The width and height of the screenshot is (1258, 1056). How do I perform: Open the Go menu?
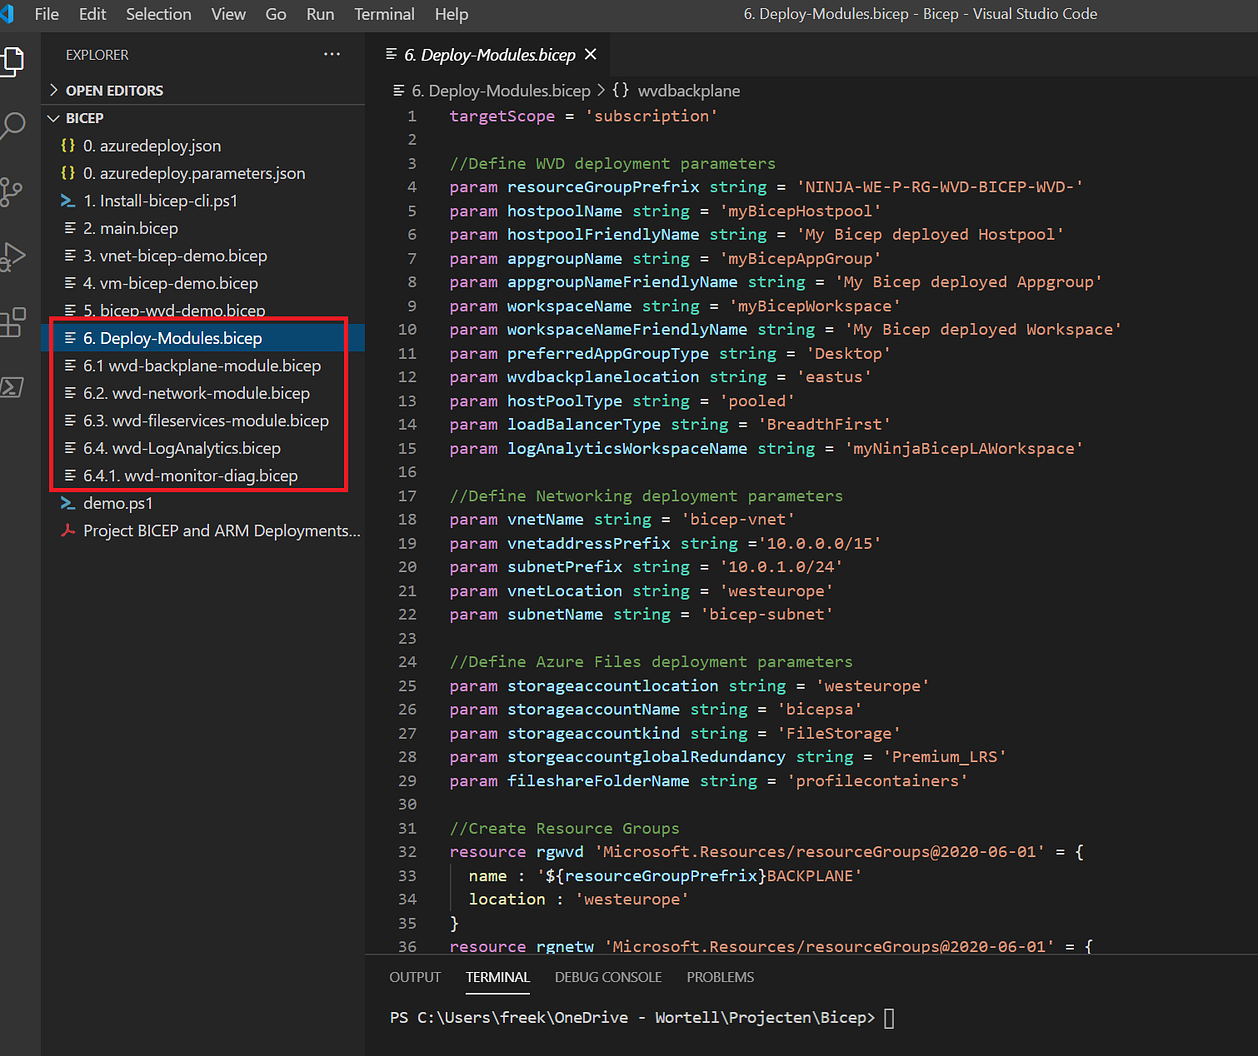pos(276,14)
